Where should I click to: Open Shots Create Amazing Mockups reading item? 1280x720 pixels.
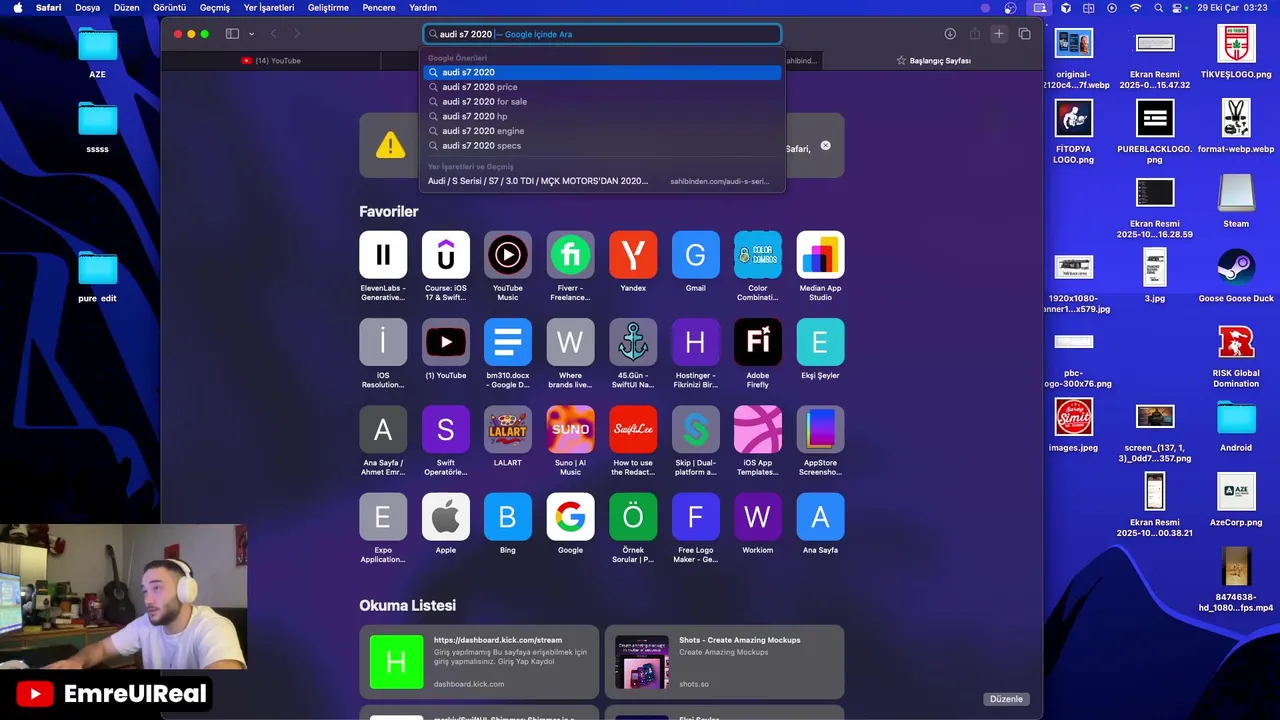pyautogui.click(x=724, y=662)
